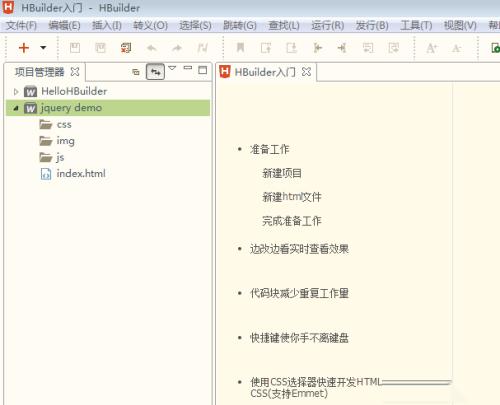This screenshot has width=500, height=405.
Task: Click the 新建项目 link
Action: (x=282, y=173)
